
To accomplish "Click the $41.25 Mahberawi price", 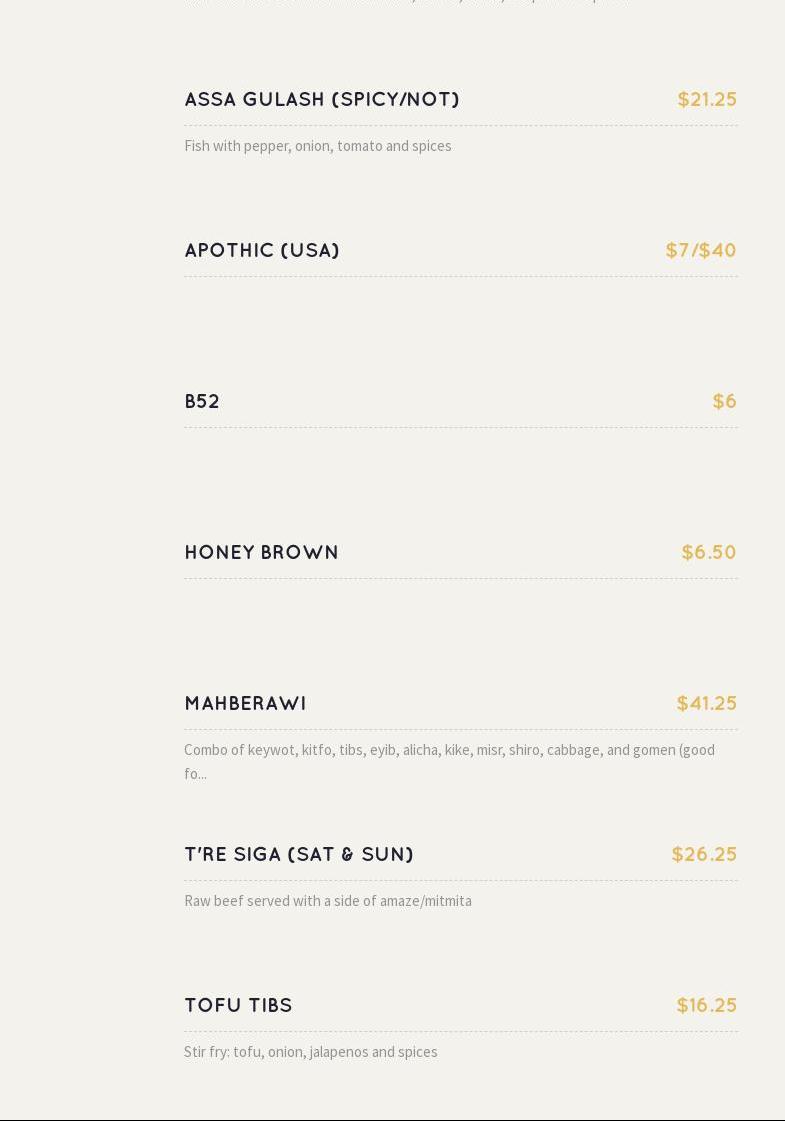I will [x=706, y=703].
